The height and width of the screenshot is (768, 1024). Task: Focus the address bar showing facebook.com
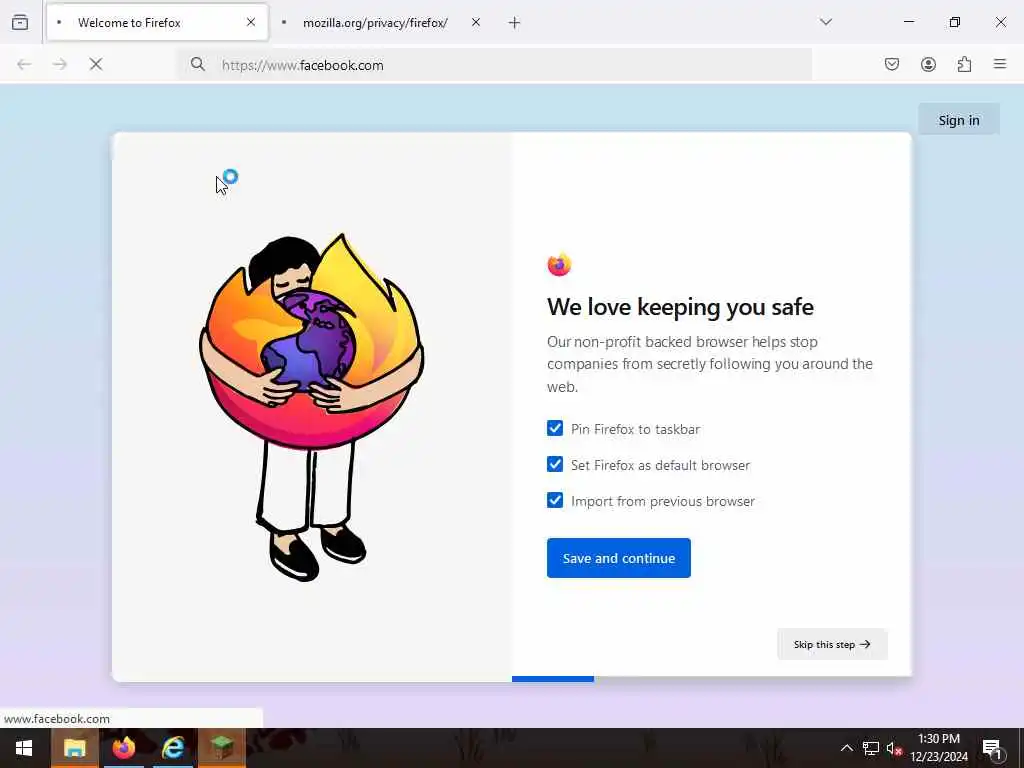(x=494, y=65)
